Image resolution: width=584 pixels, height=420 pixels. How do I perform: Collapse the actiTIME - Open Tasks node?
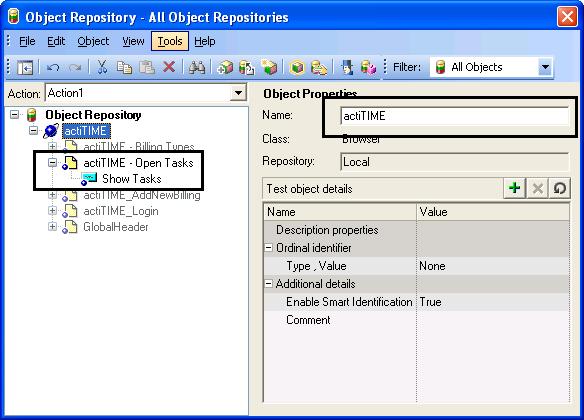click(53, 163)
